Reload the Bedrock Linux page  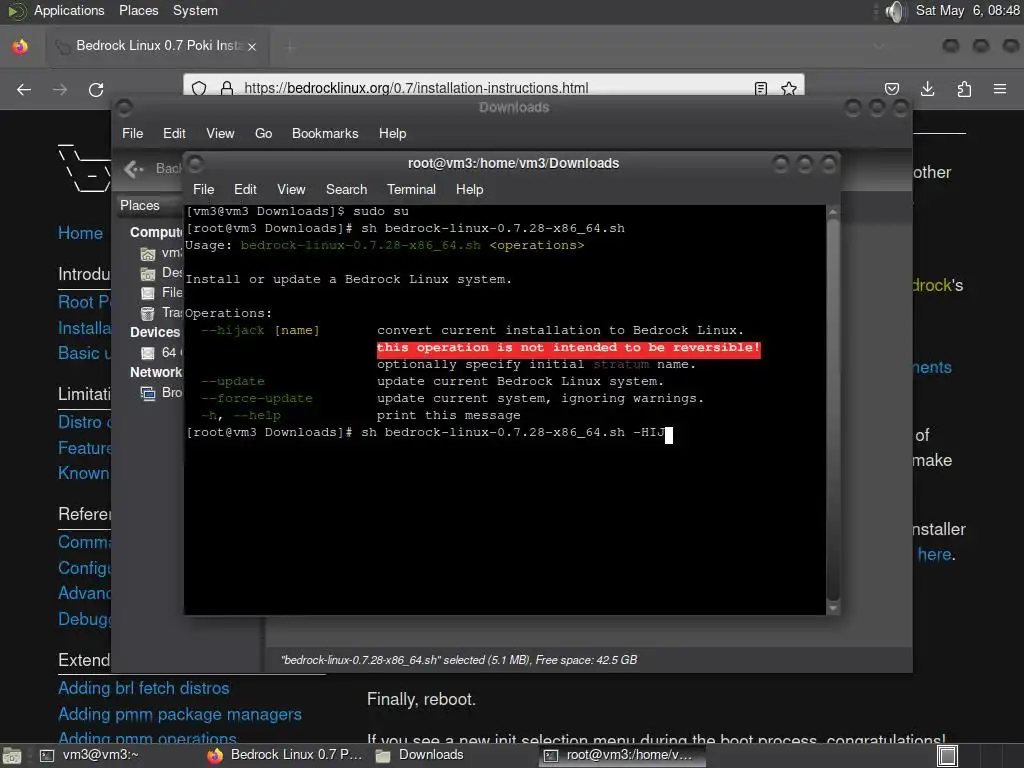coord(96,89)
